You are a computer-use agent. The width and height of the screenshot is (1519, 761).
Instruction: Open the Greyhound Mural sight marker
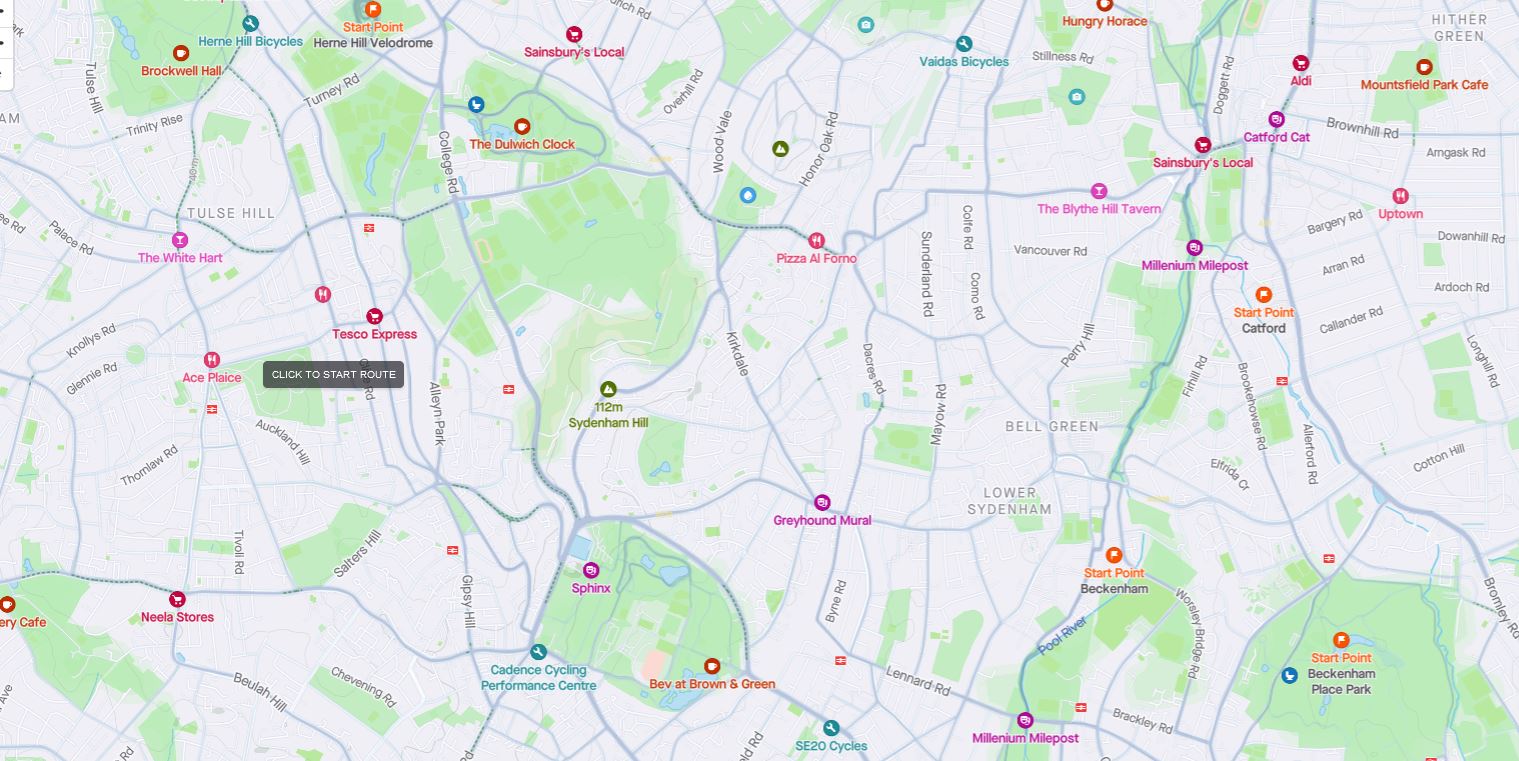822,502
